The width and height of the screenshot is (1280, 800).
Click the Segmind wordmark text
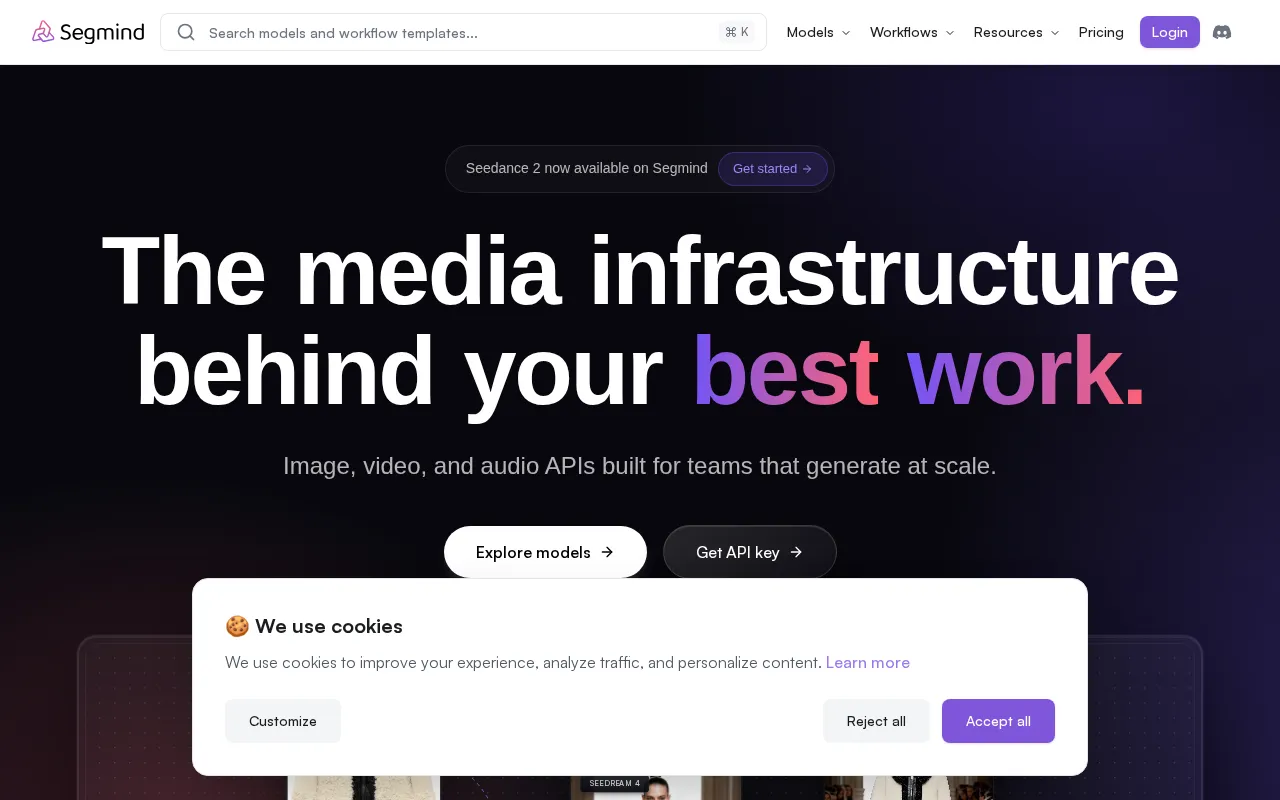102,32
